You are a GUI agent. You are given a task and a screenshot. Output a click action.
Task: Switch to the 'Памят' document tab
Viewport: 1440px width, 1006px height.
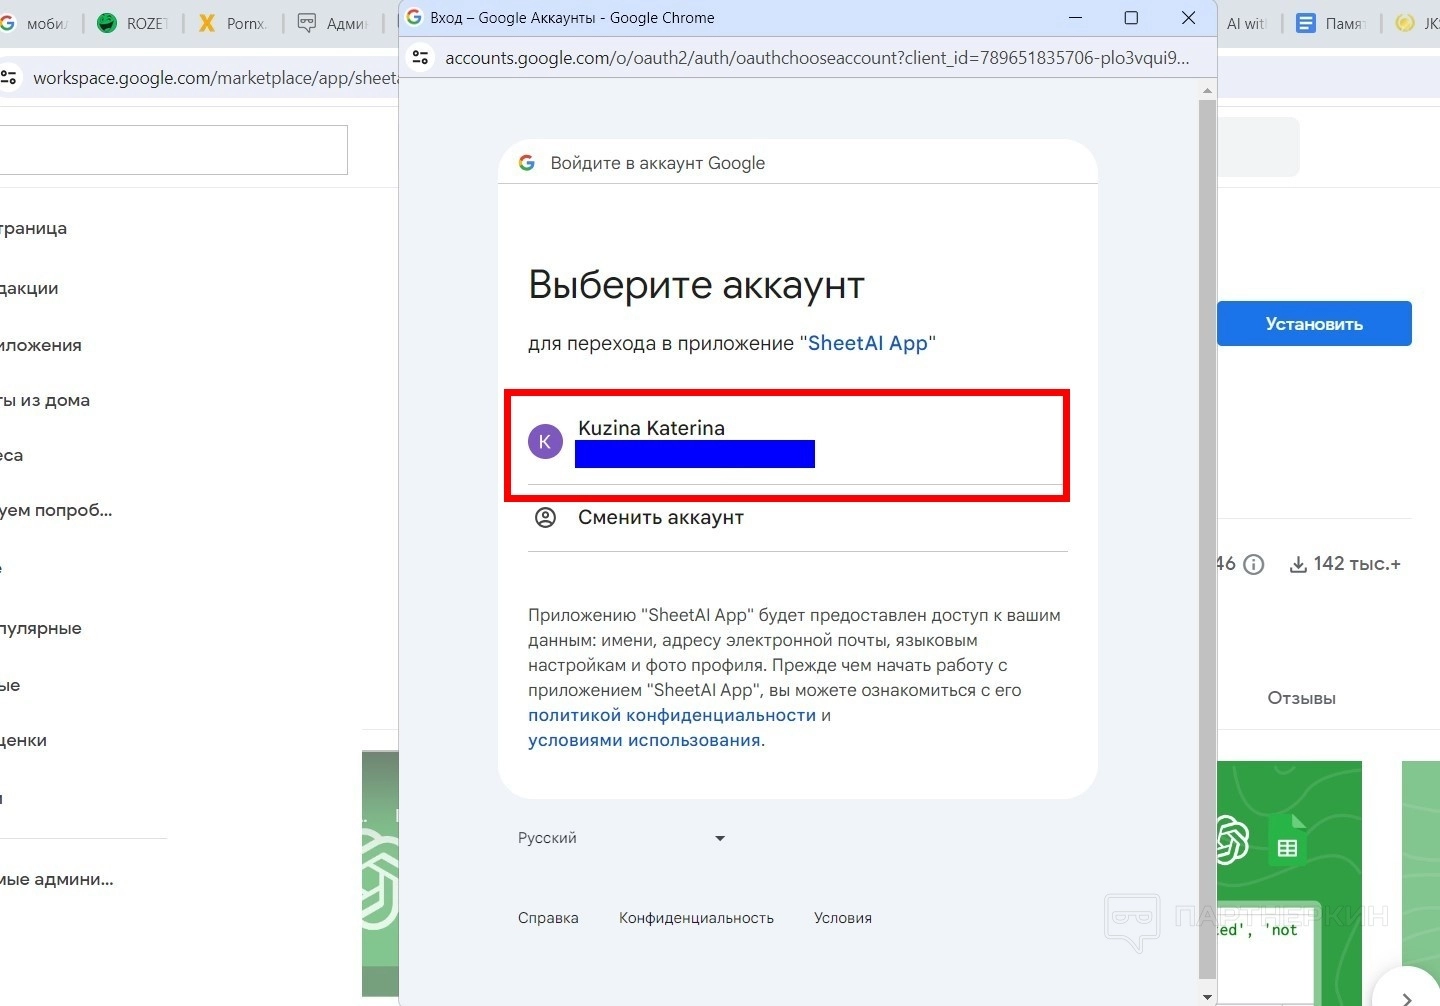[1330, 23]
